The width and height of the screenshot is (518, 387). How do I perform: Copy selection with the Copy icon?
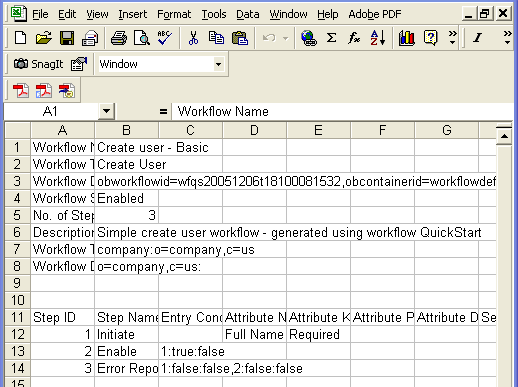(x=216, y=38)
